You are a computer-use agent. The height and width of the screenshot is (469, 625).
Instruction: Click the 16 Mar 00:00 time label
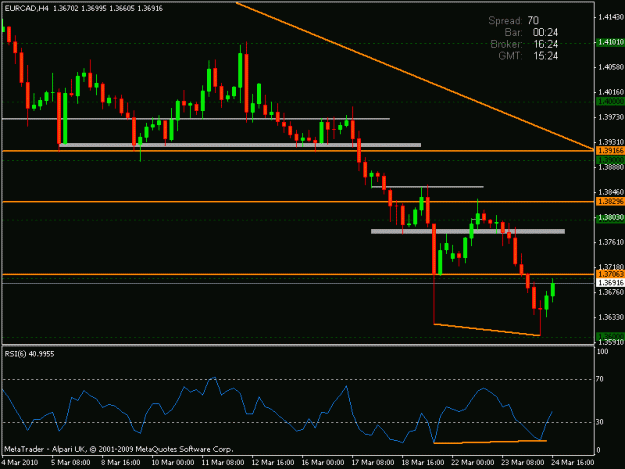[323, 463]
